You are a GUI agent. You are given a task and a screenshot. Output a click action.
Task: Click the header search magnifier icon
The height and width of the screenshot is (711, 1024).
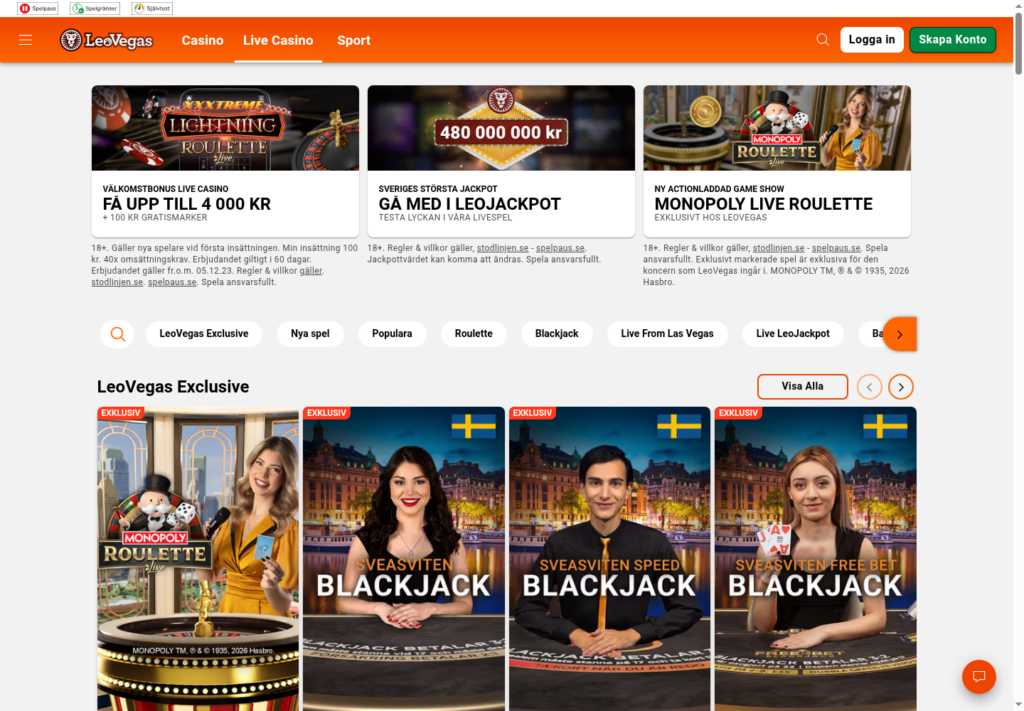coord(822,40)
